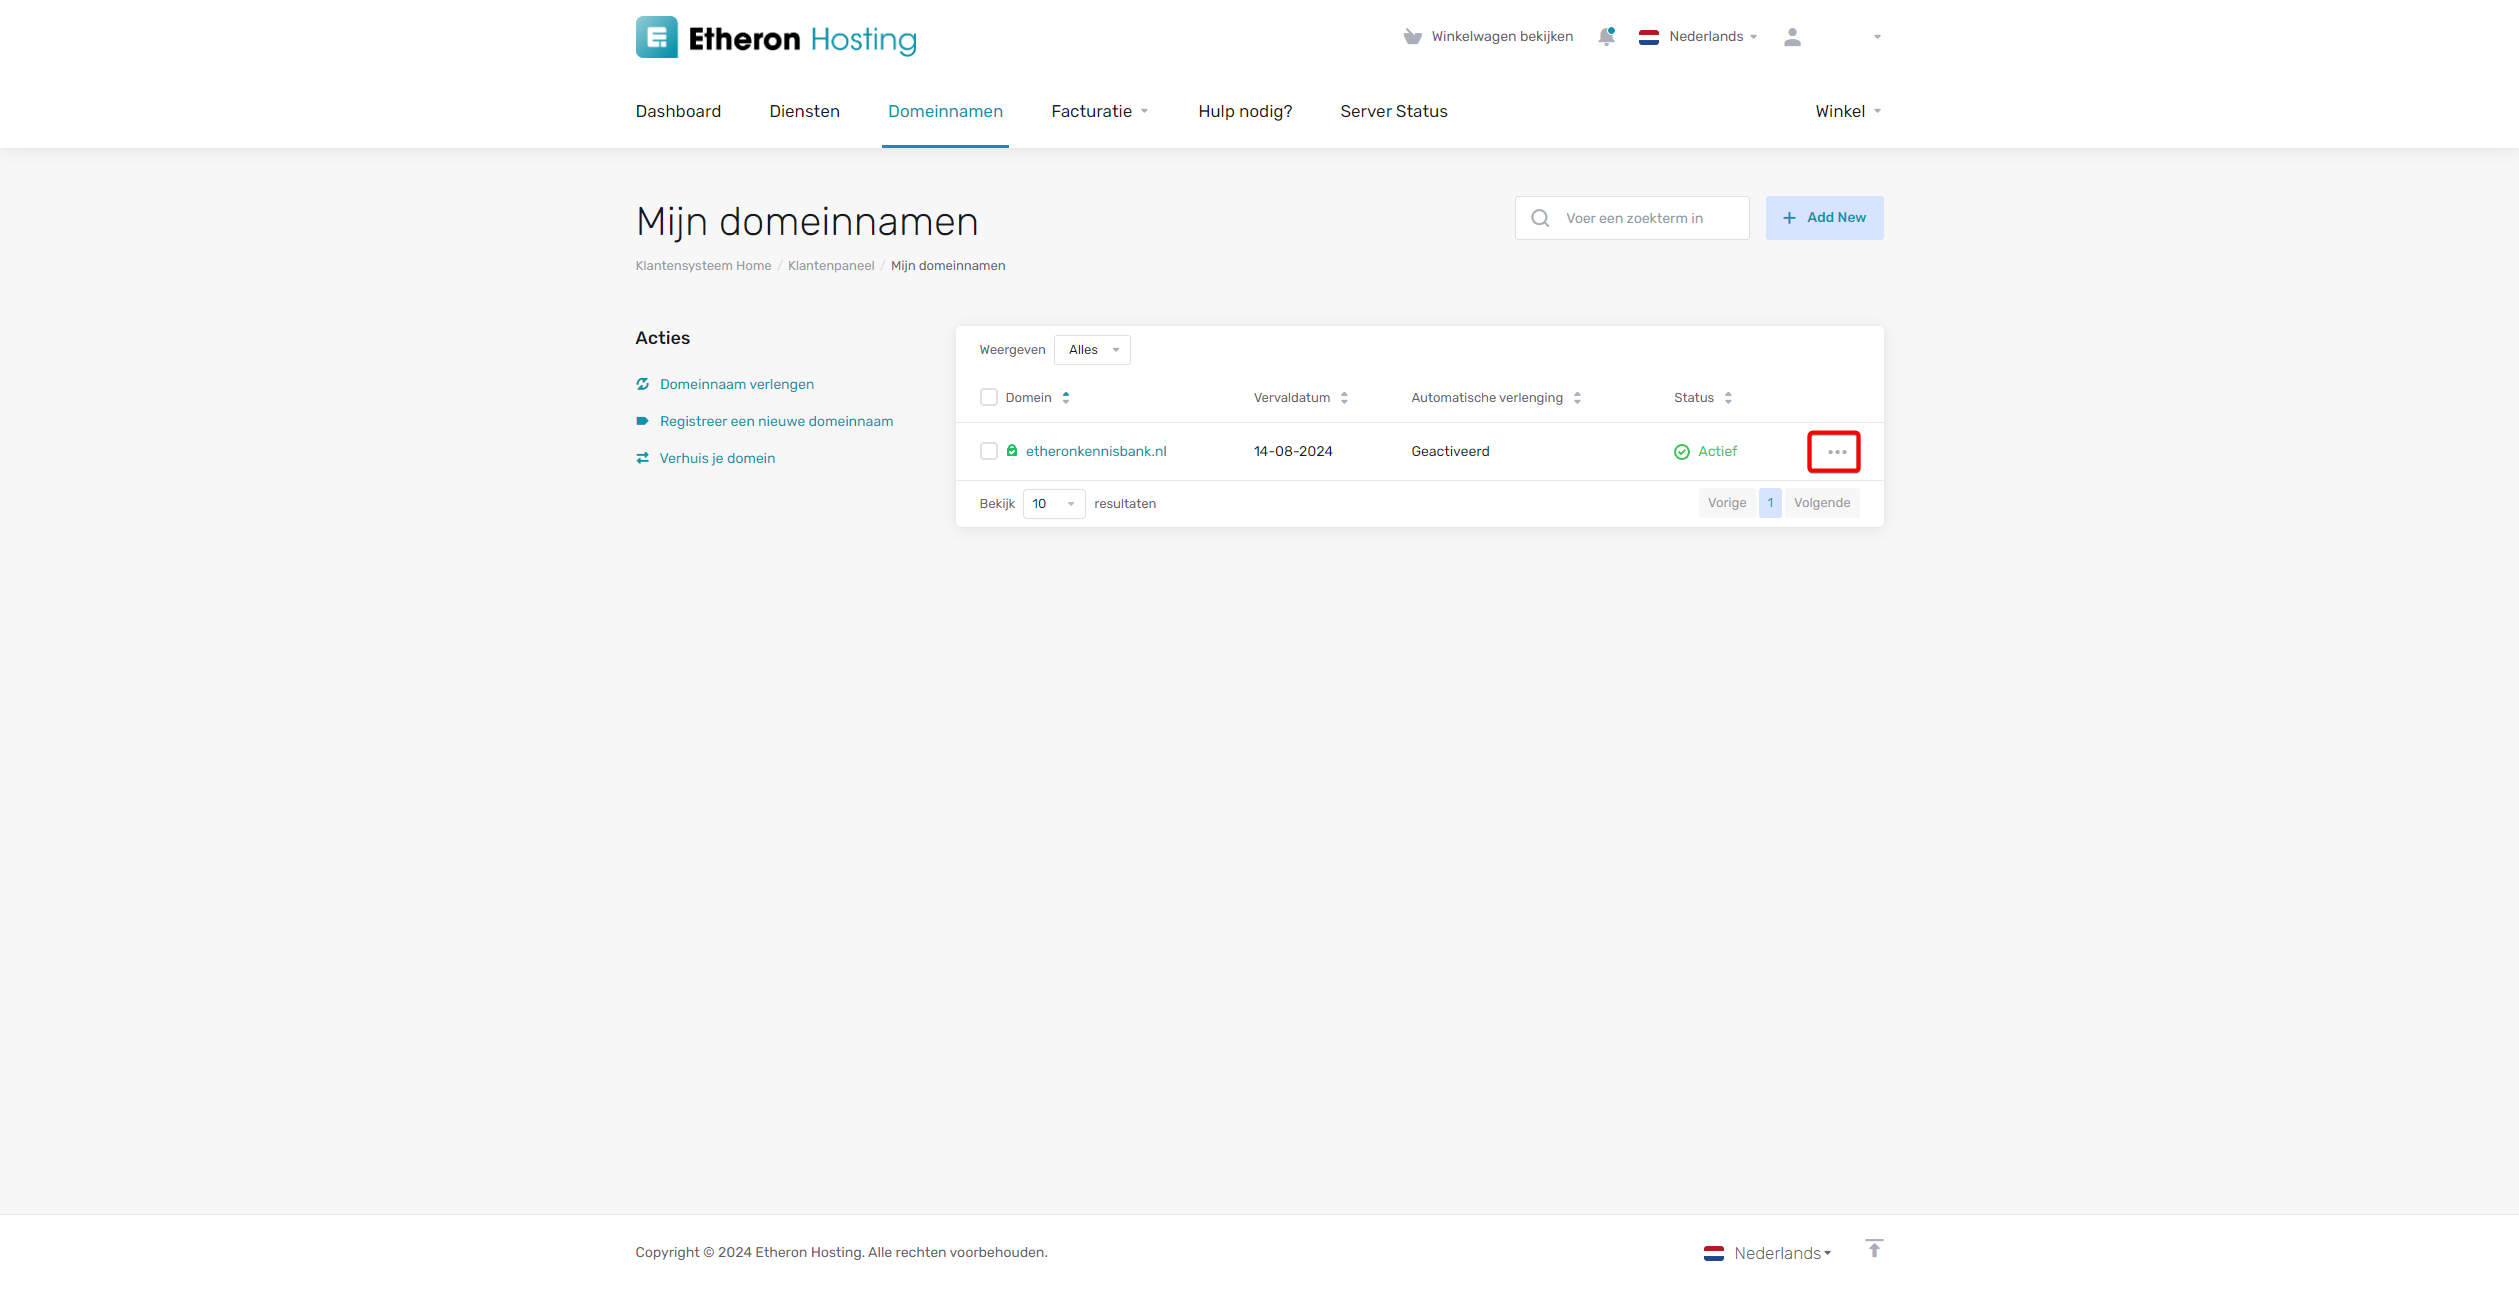Screen dimensions: 2519x1291
Task: Sort table by Vervaldatum column arrows
Action: click(x=1344, y=398)
